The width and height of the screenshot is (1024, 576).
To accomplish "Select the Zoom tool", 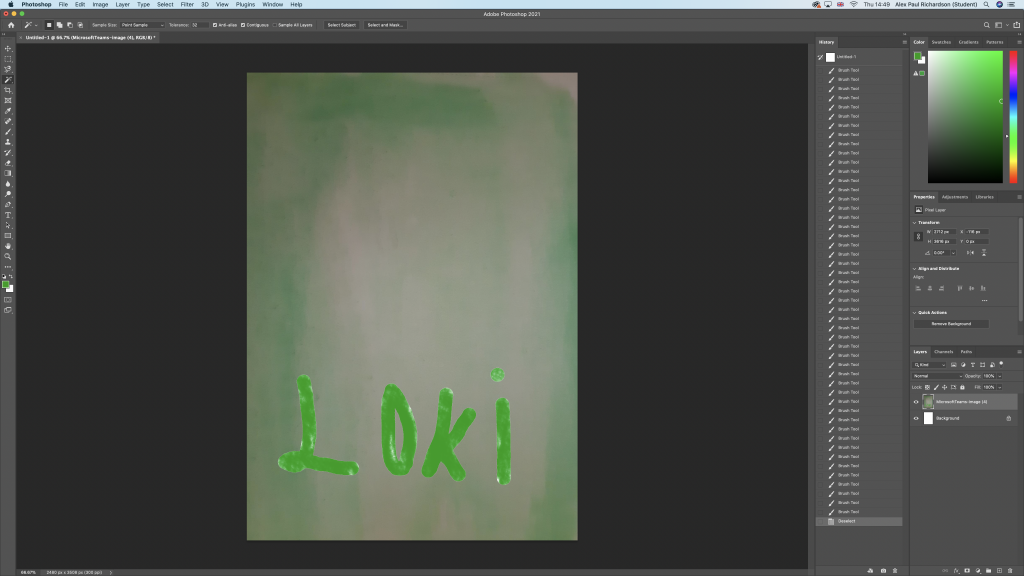I will click(8, 257).
